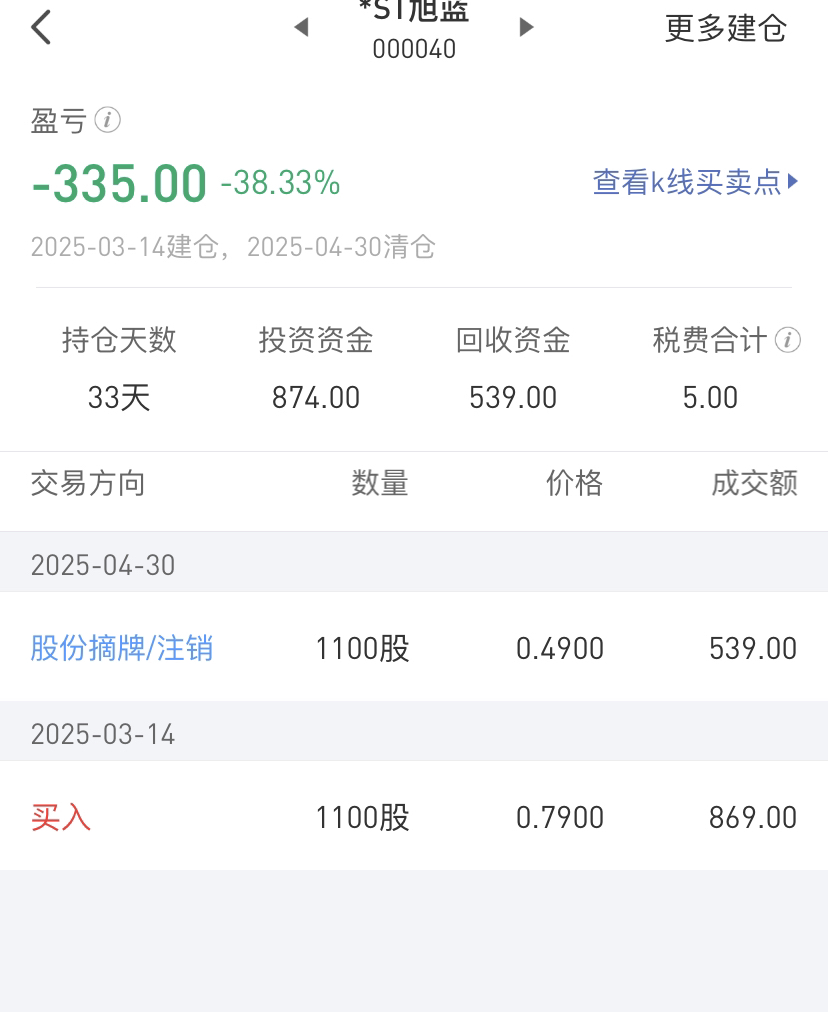
Task: Tap 价格 column header
Action: pyautogui.click(x=574, y=483)
